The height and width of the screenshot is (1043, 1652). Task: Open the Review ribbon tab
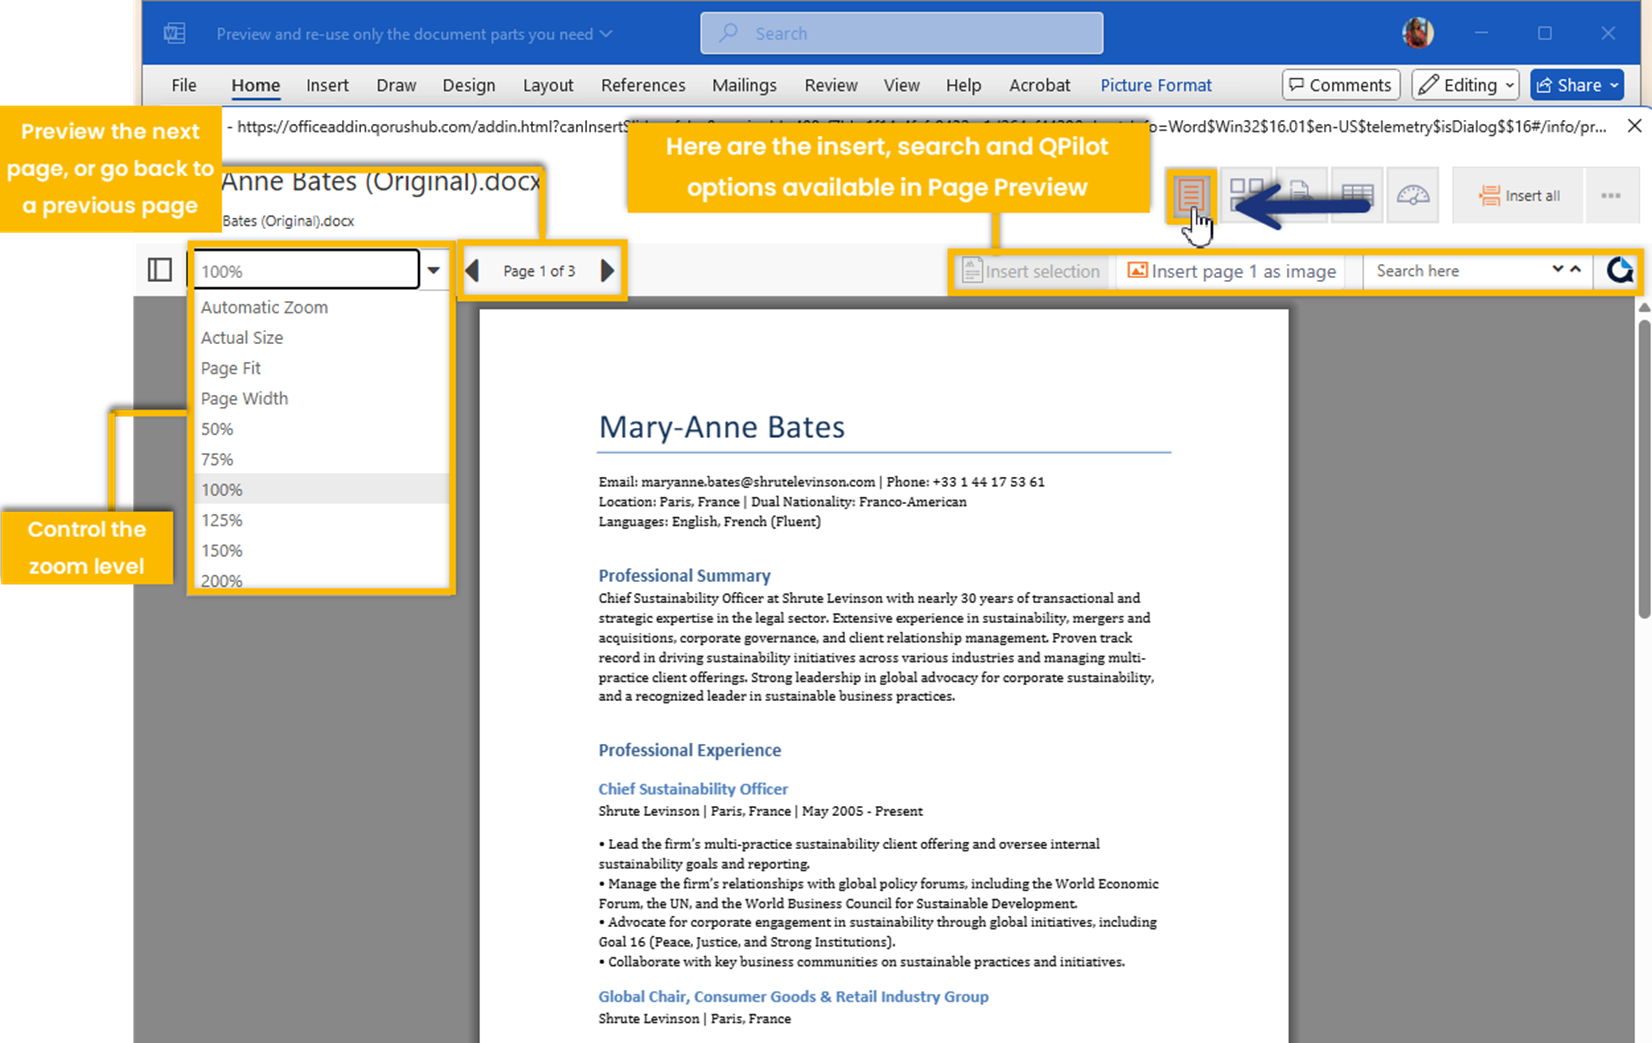pos(831,85)
